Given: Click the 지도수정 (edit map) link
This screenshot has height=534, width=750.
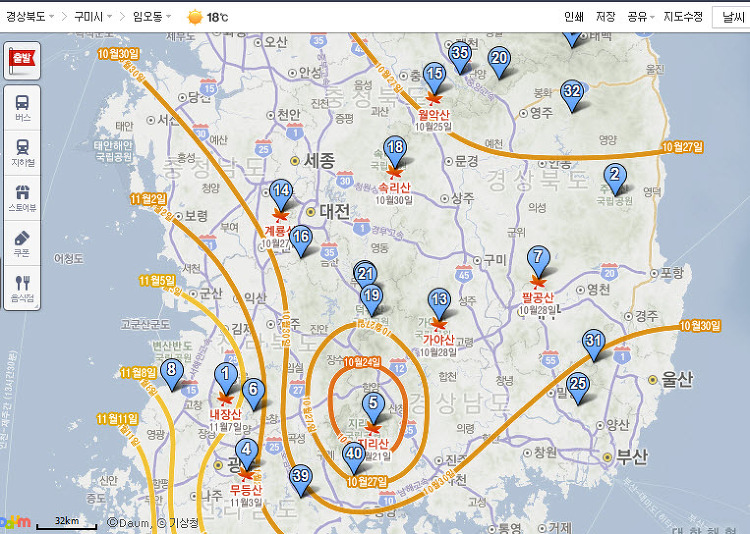Looking at the screenshot, I should click(683, 17).
